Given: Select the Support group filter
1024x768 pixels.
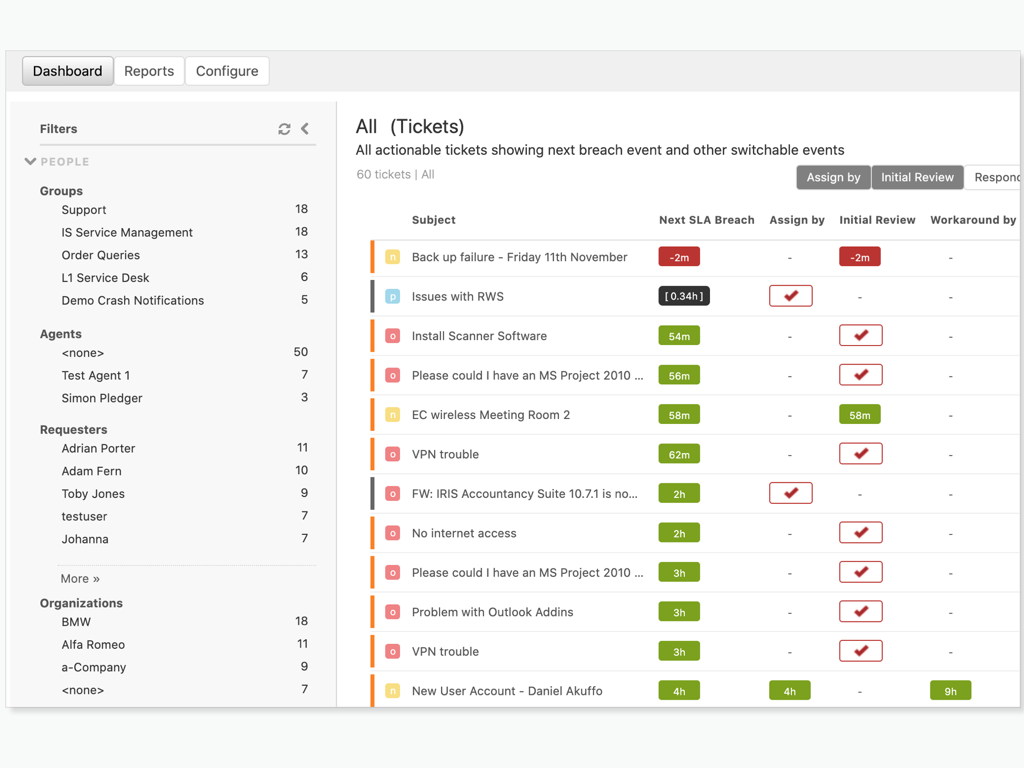Looking at the screenshot, I should click(84, 210).
